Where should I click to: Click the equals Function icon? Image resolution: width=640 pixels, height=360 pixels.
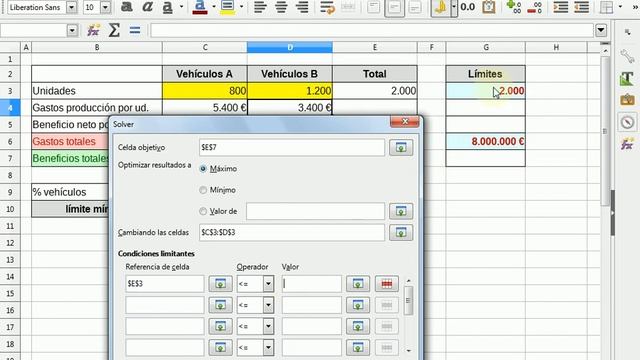(x=135, y=30)
